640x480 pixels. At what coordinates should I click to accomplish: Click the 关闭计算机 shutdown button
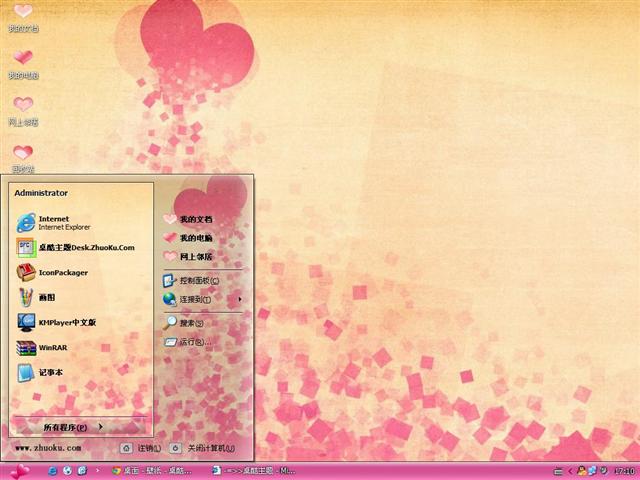coord(203,448)
